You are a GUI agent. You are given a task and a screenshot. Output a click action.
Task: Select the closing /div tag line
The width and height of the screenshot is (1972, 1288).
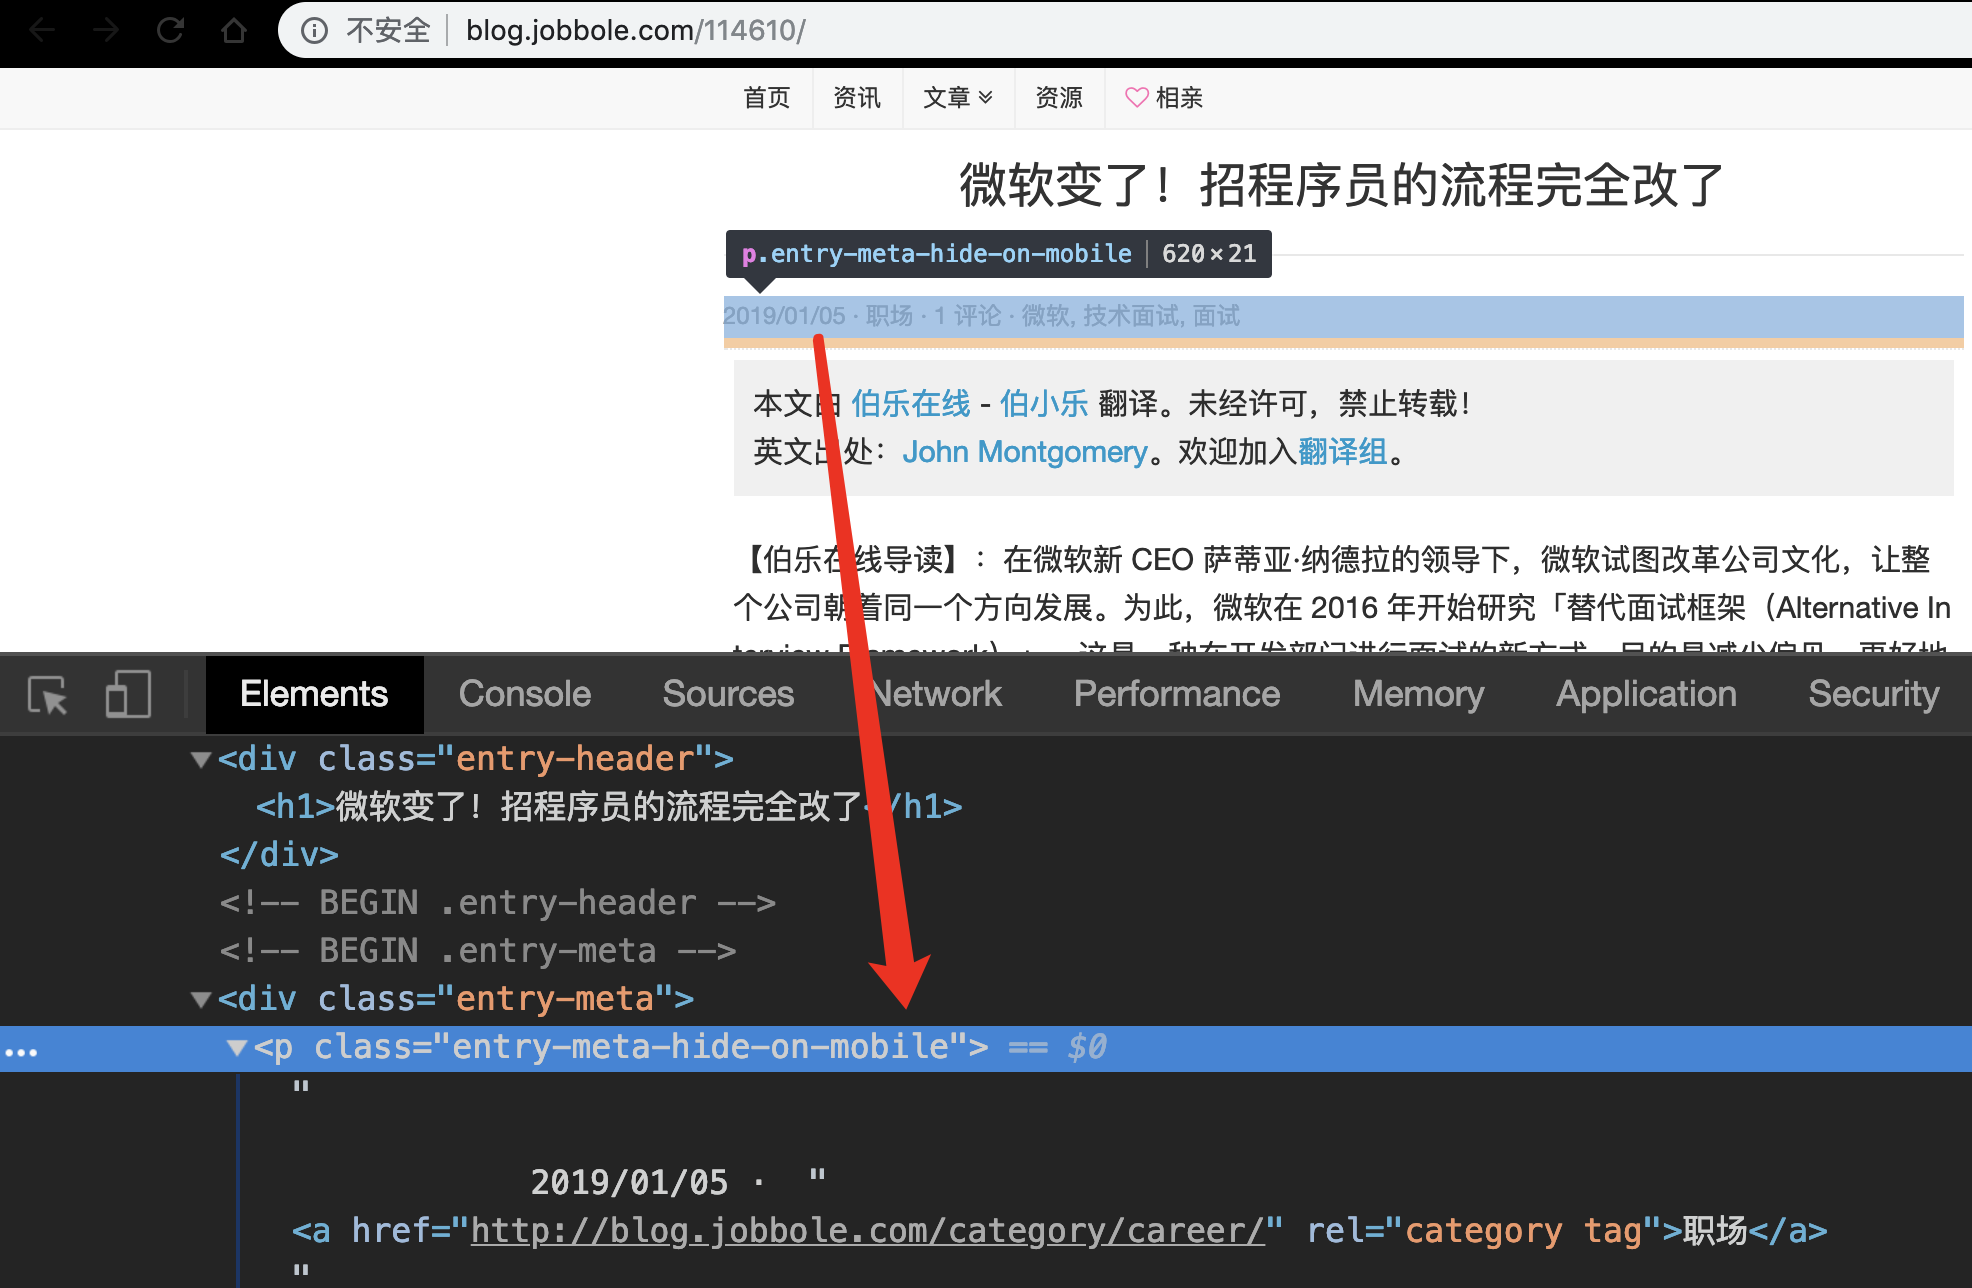[279, 854]
